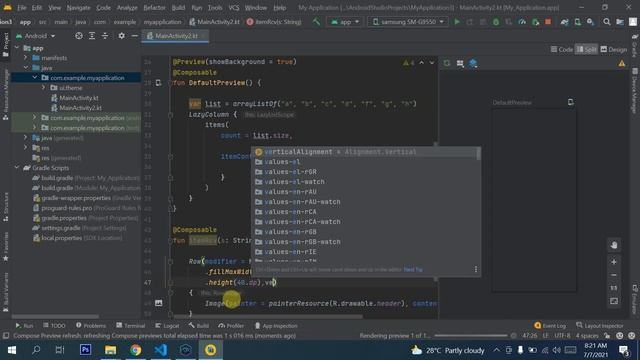Run the app with green play button
640x360 pixels.
457,22
